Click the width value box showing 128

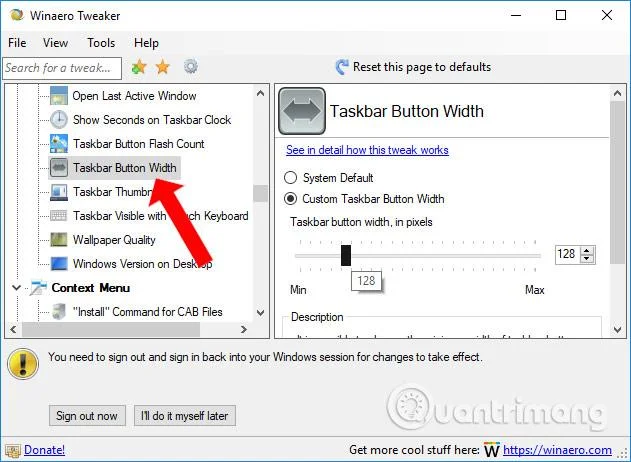568,254
